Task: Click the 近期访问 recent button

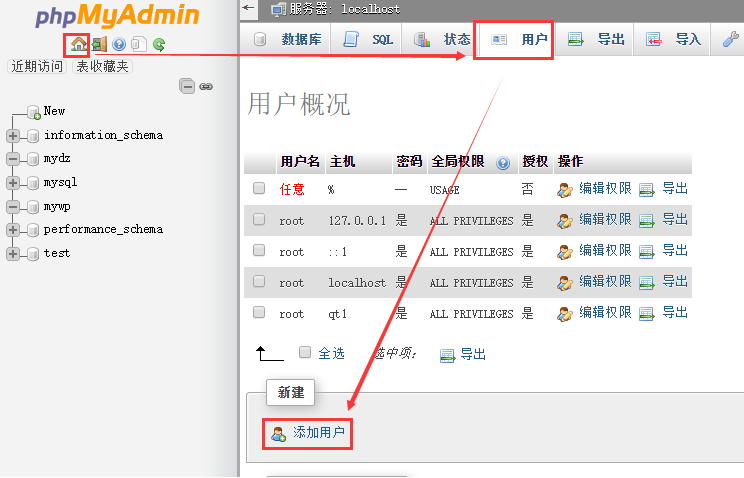Action: coord(37,66)
